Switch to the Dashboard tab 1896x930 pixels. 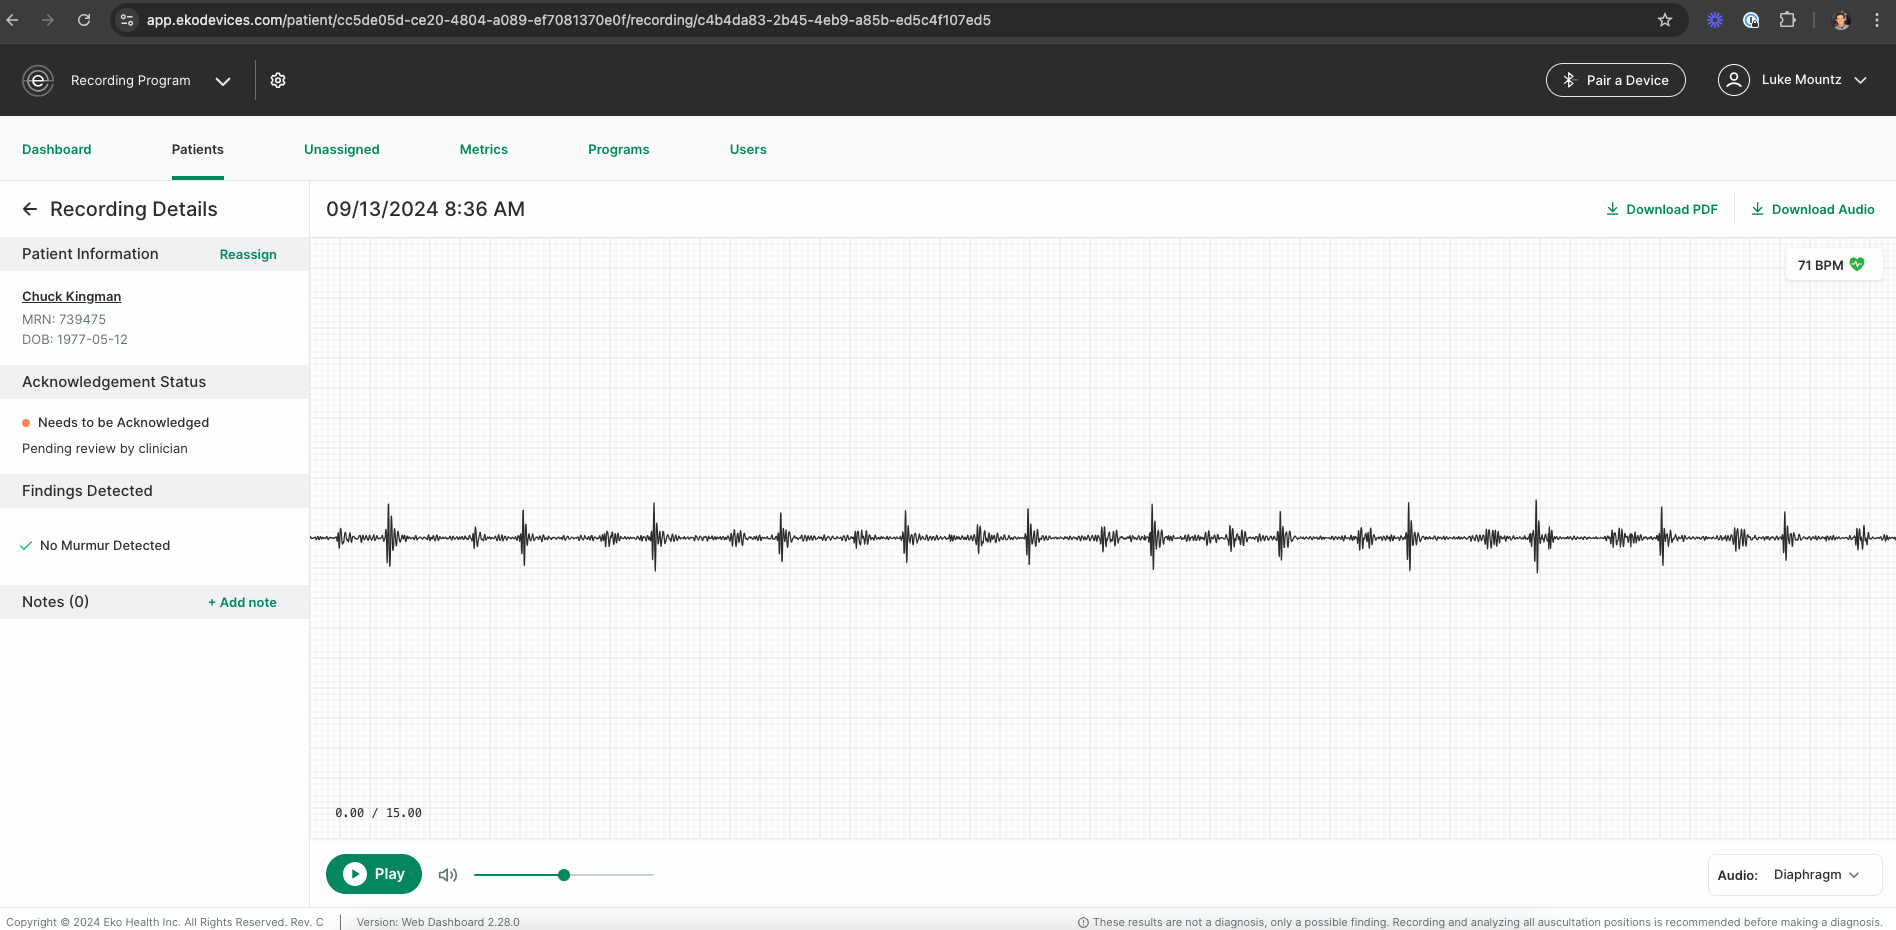pos(57,149)
